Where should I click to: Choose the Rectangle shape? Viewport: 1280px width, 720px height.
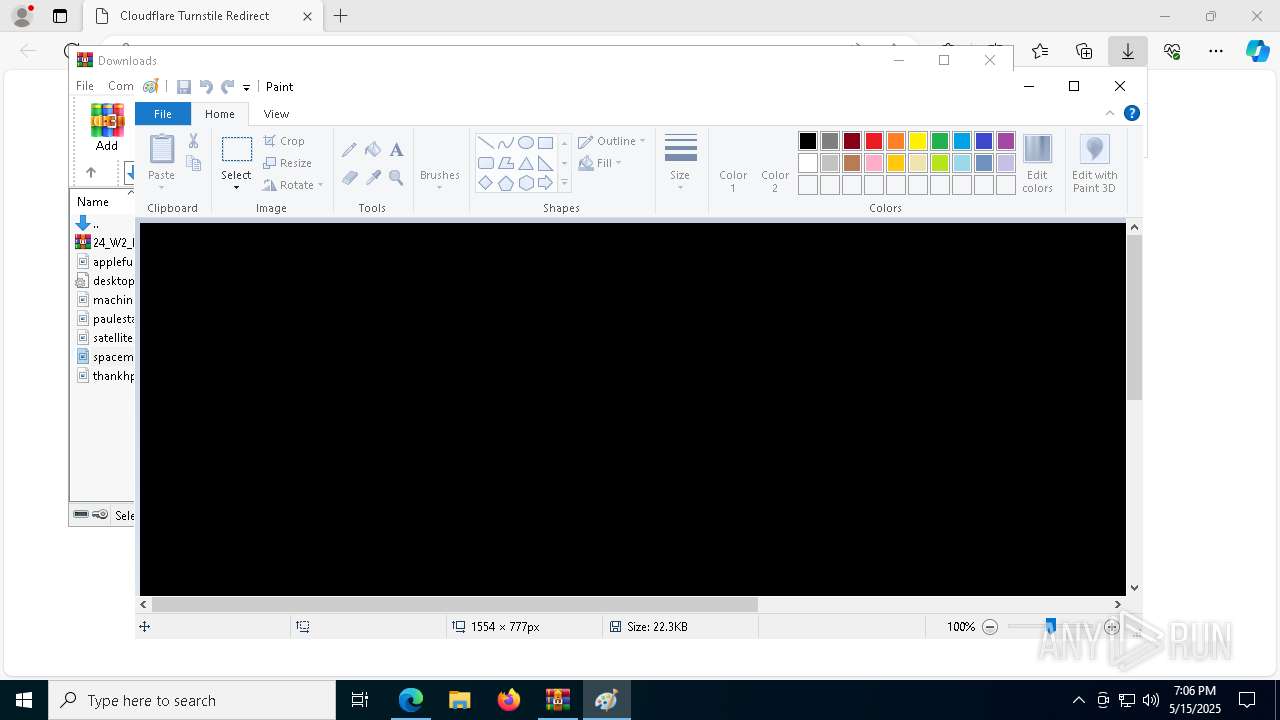coord(546,143)
